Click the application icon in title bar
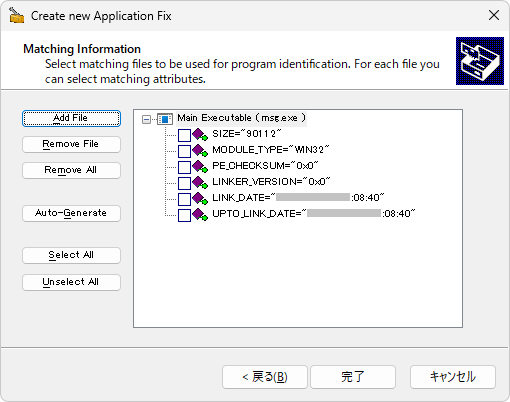This screenshot has height=402, width=510. pyautogui.click(x=16, y=15)
